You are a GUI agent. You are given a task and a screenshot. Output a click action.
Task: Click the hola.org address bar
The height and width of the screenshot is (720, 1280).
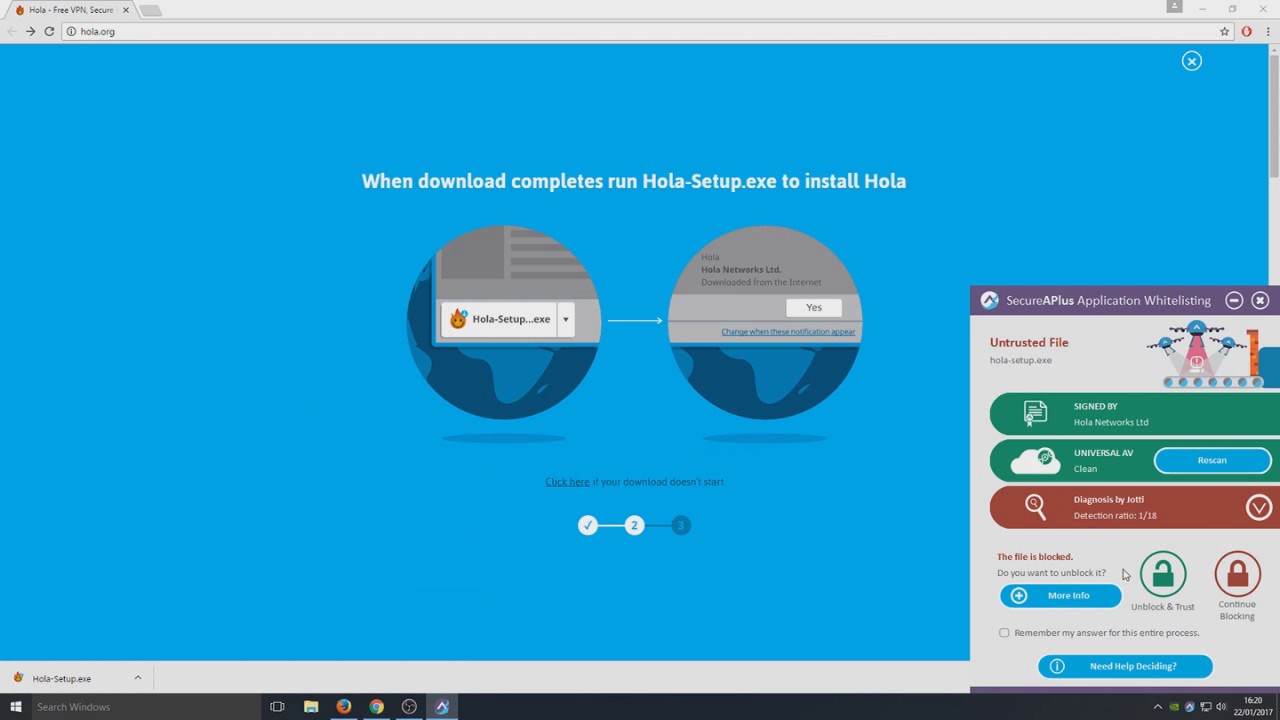click(640, 31)
